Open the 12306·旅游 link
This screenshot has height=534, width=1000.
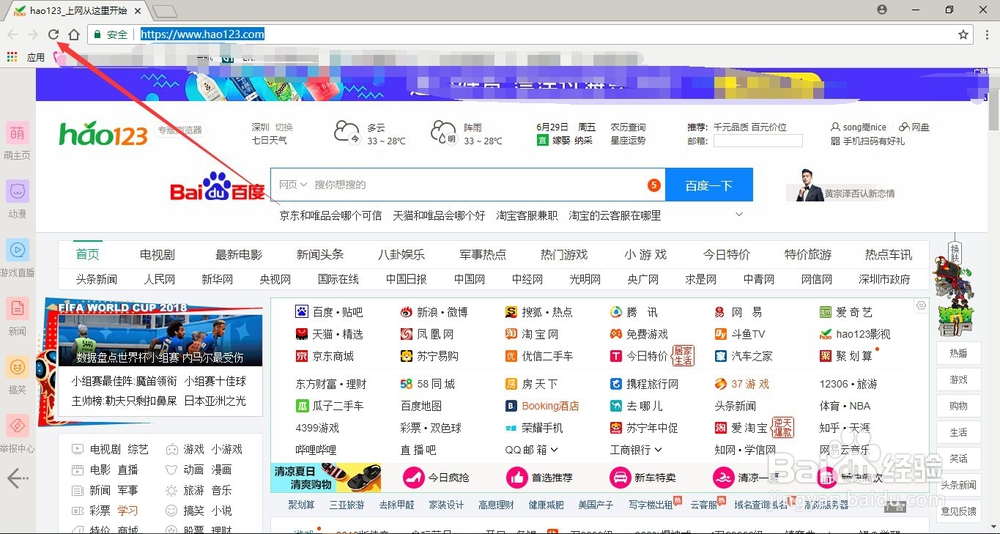point(848,384)
